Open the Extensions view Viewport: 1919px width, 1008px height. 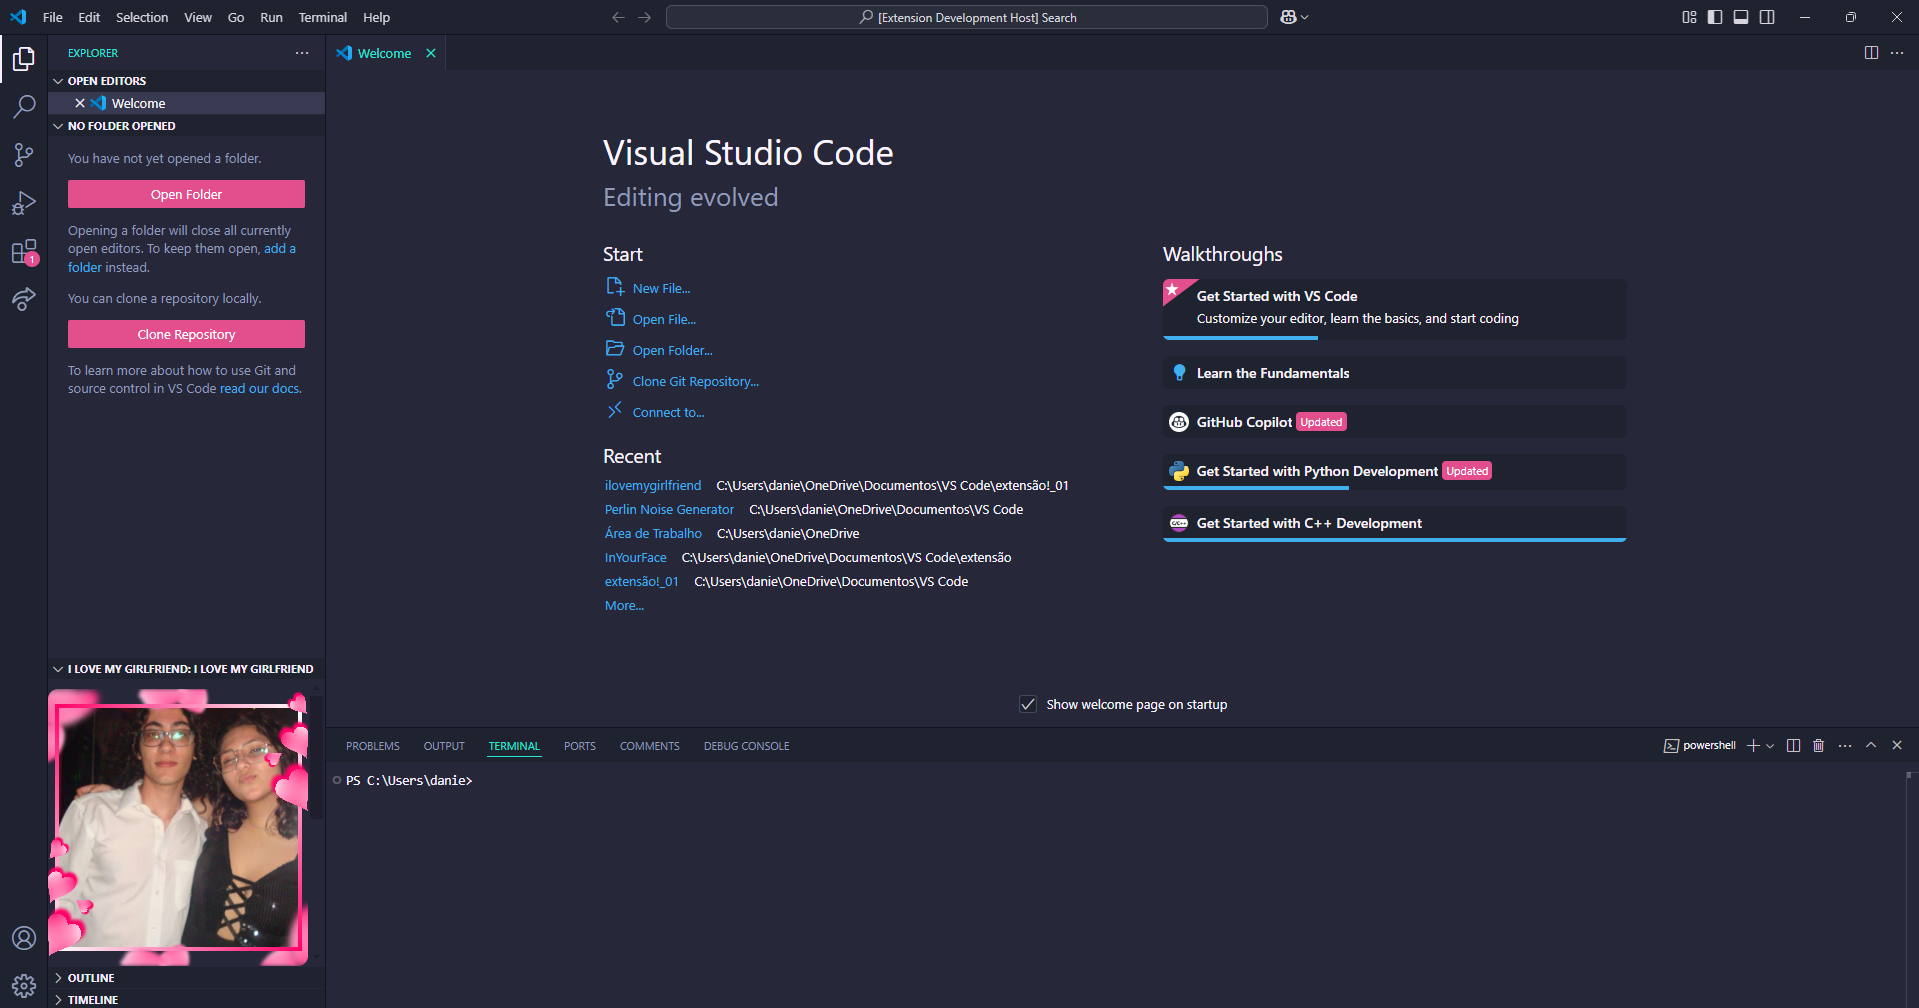pyautogui.click(x=24, y=251)
